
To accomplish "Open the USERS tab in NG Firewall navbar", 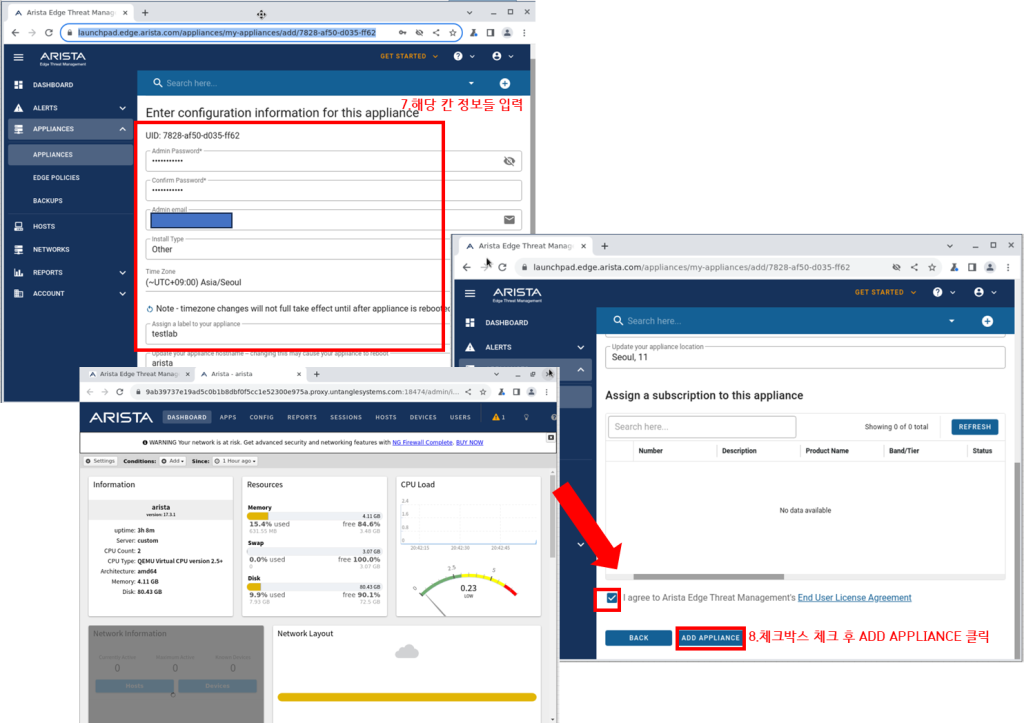I will point(460,417).
